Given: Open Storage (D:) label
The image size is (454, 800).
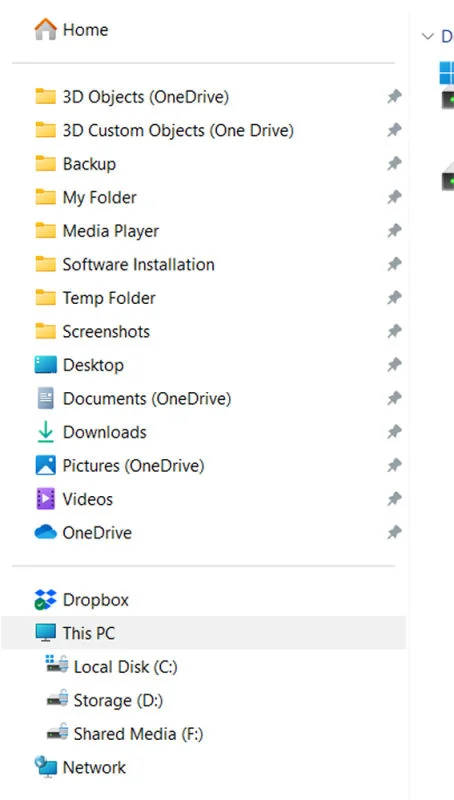Looking at the screenshot, I should click(x=118, y=701).
